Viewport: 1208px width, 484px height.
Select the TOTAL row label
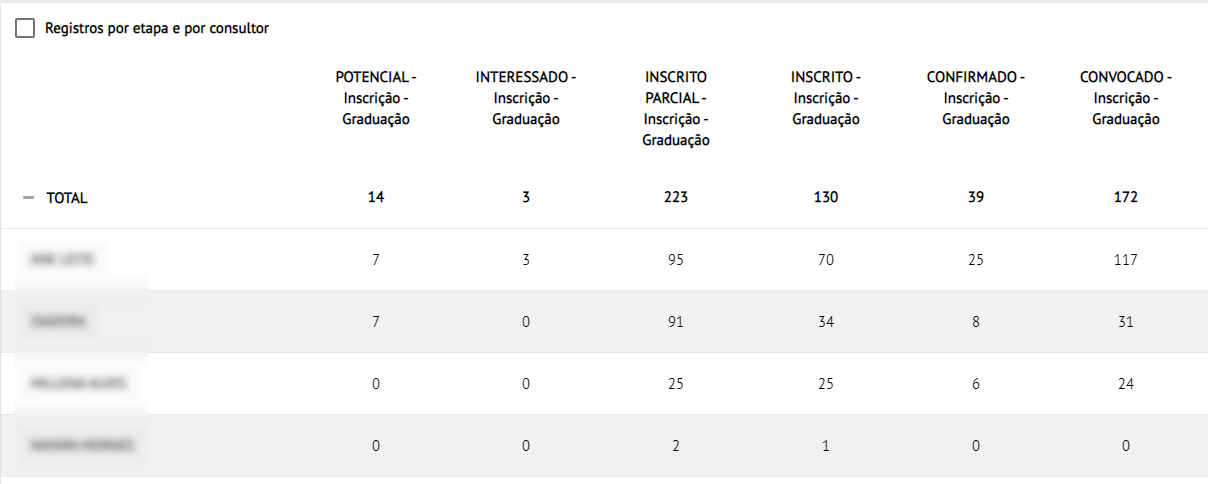click(x=67, y=198)
